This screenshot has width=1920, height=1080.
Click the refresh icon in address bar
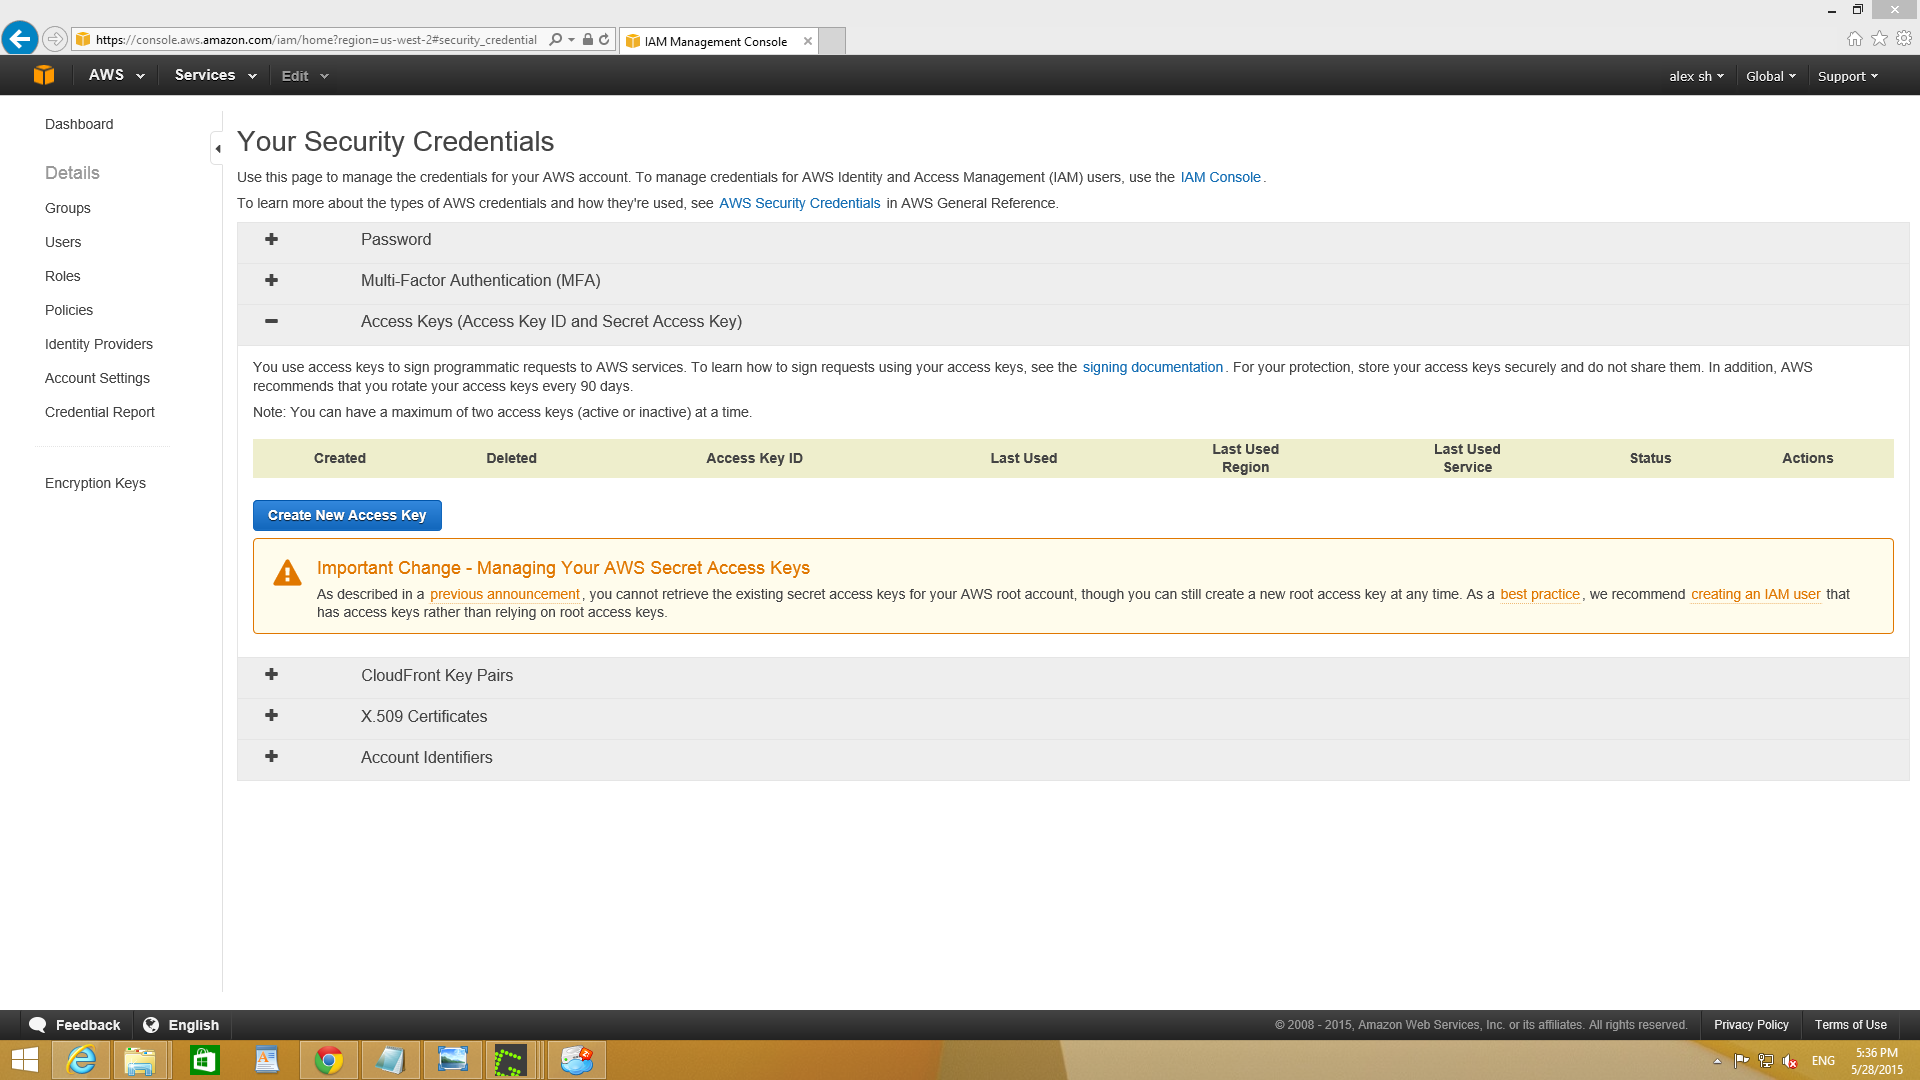[604, 40]
